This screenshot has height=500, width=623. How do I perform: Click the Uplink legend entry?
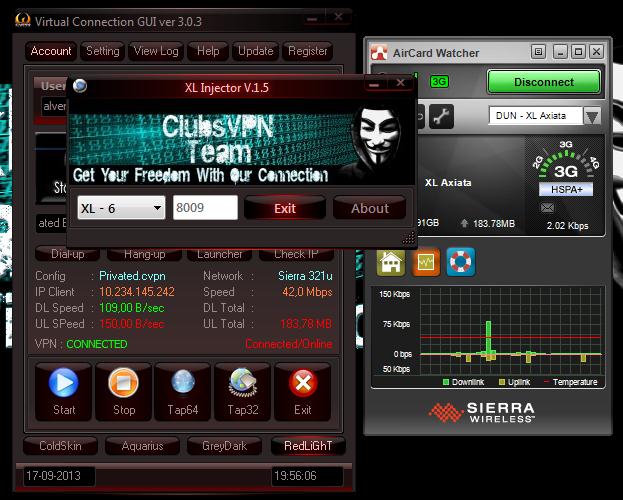[514, 382]
